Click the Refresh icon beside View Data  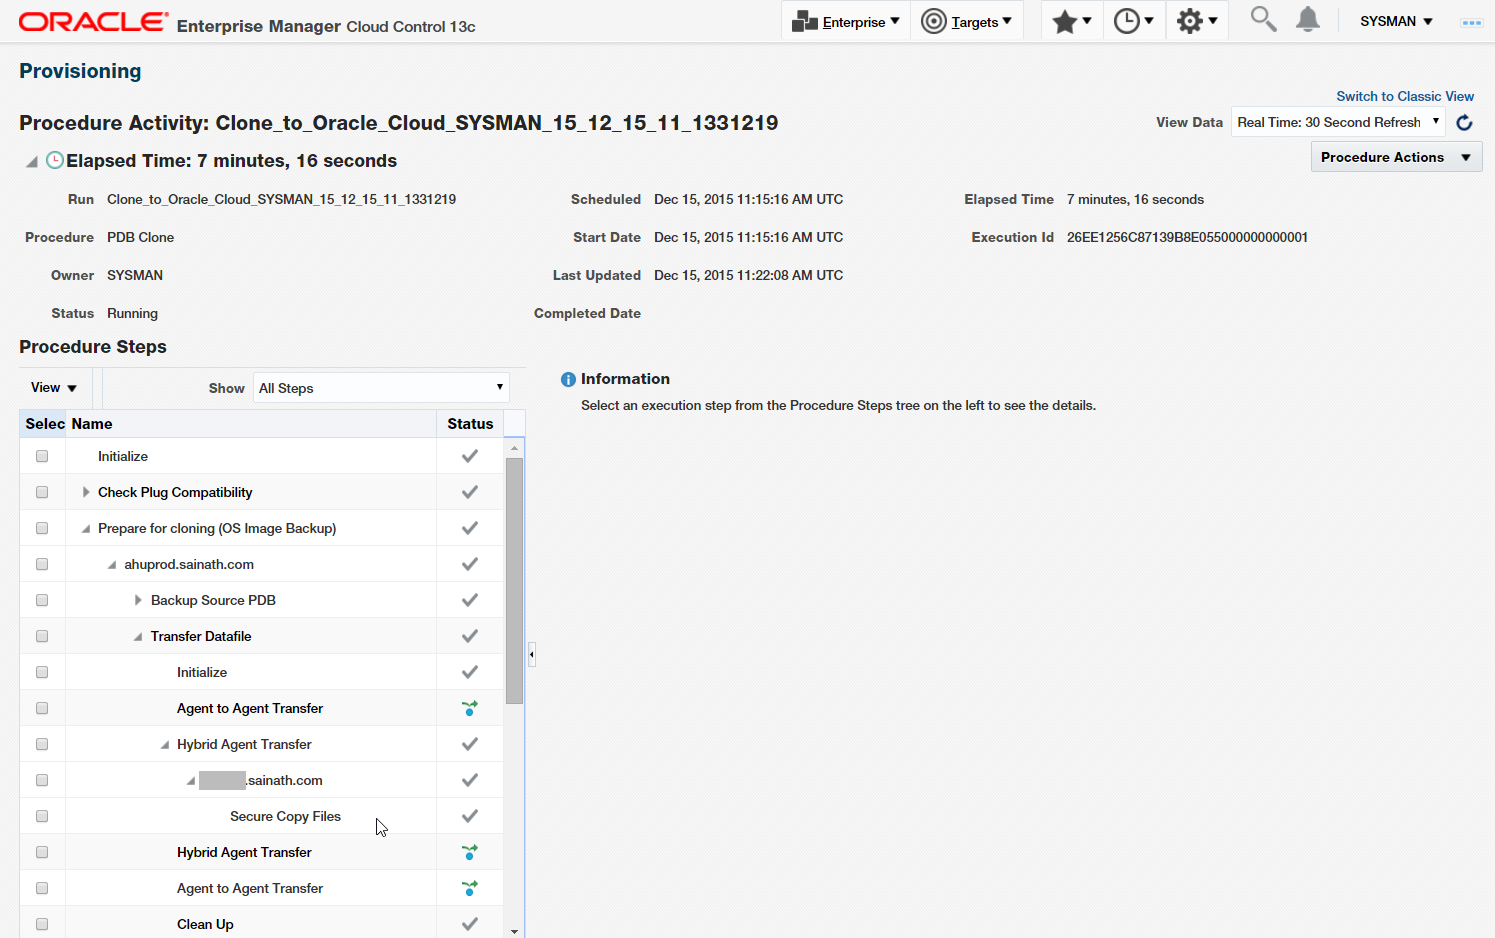[1464, 122]
